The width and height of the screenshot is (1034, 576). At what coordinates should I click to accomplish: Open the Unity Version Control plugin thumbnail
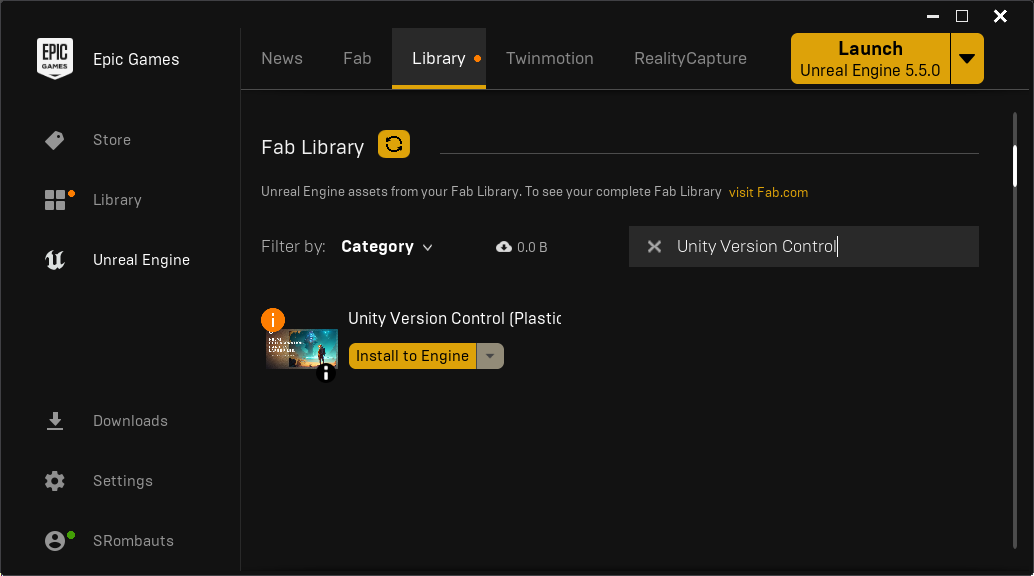coord(302,350)
